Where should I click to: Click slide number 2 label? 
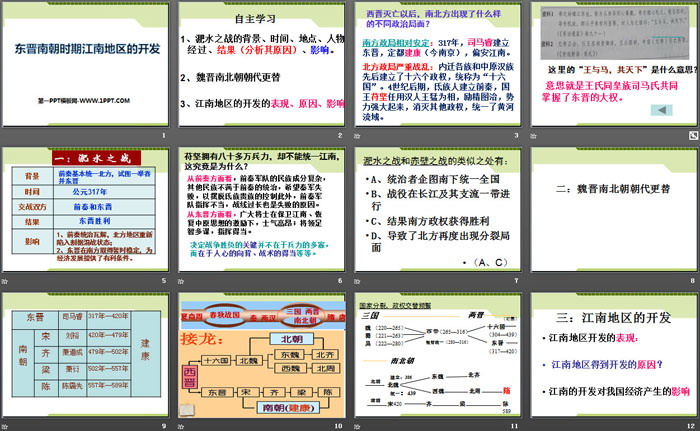coord(340,135)
